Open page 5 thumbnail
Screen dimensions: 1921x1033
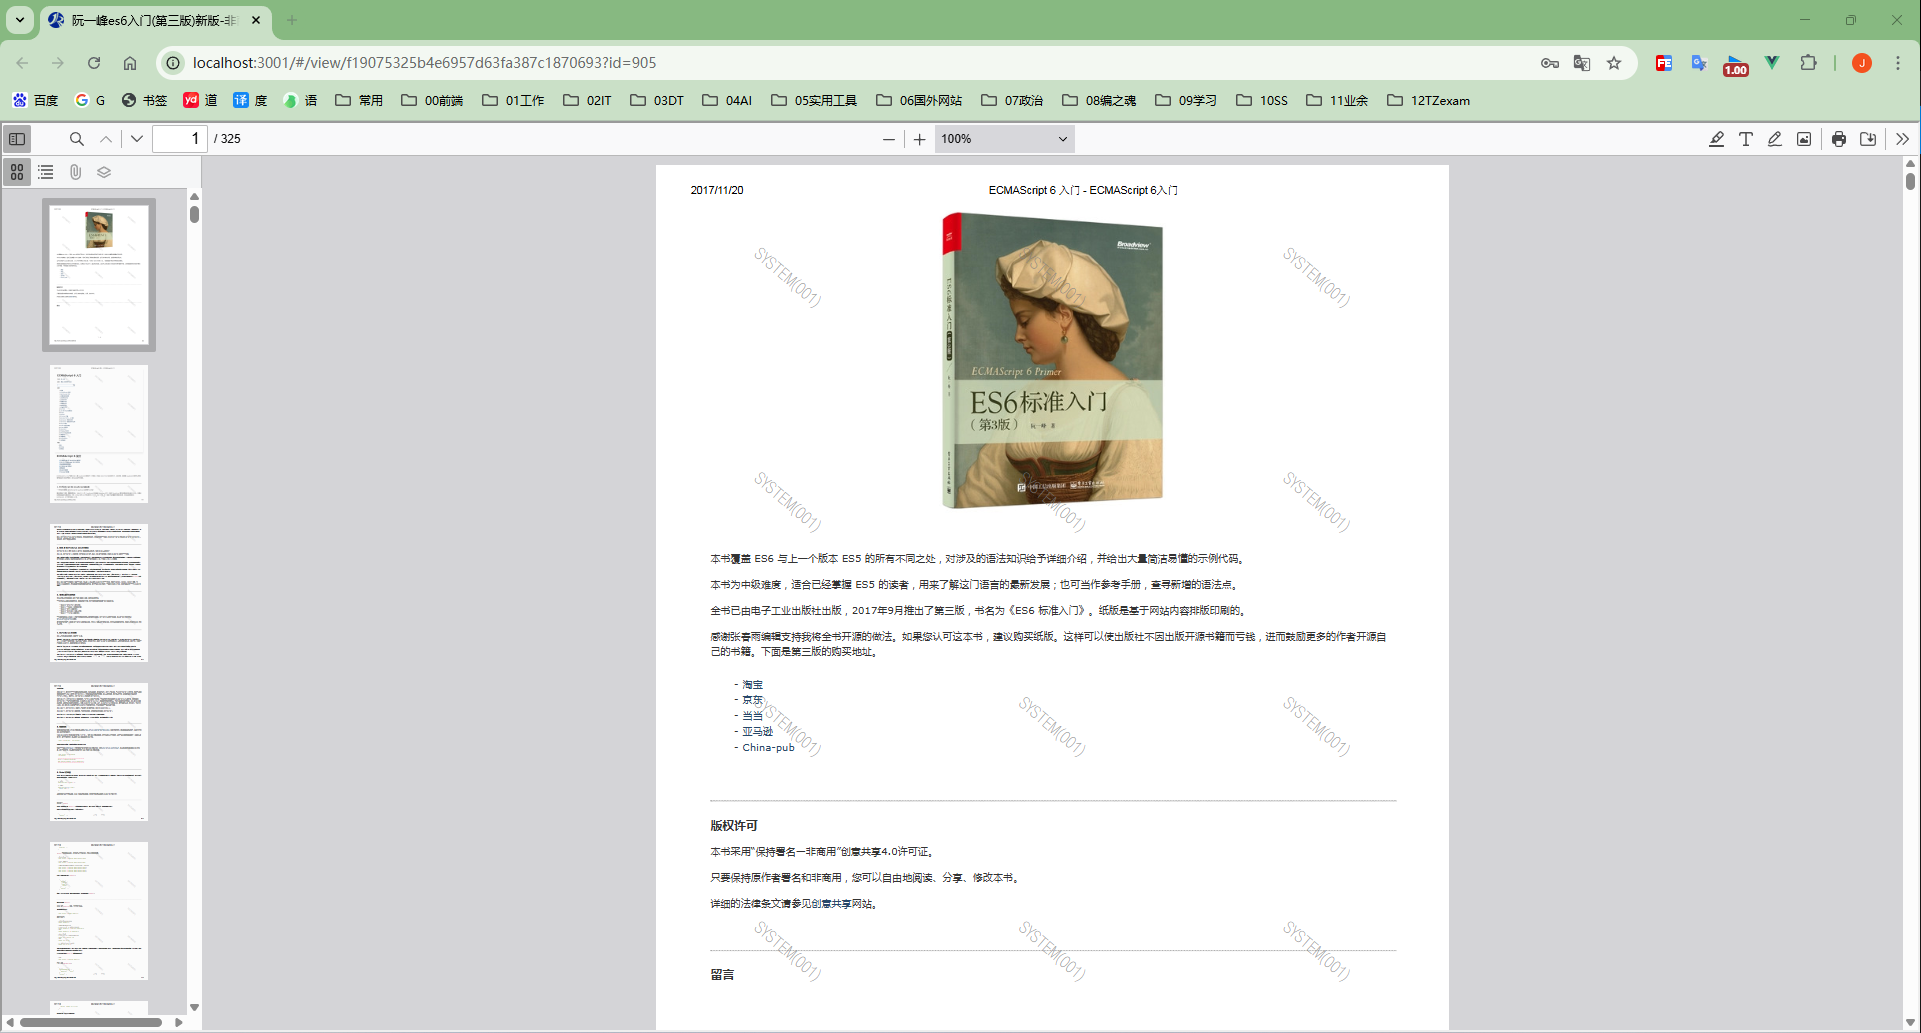tap(99, 910)
